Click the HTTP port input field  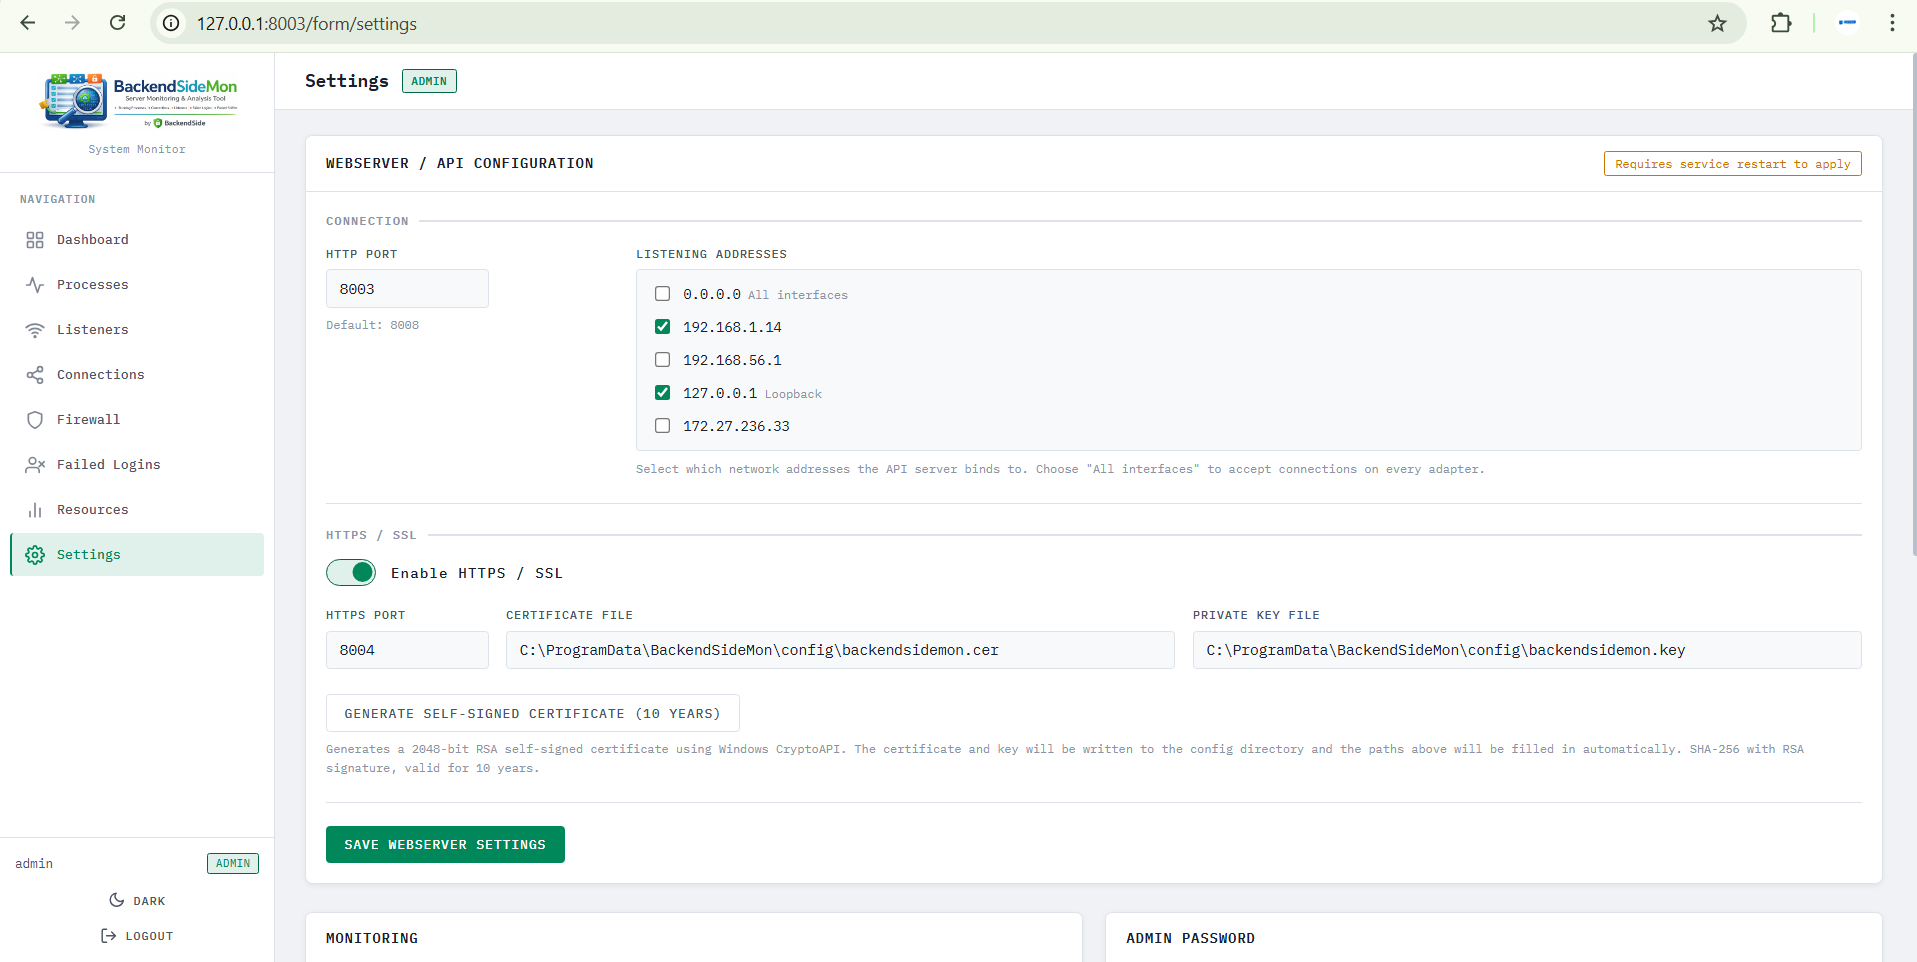coord(407,289)
